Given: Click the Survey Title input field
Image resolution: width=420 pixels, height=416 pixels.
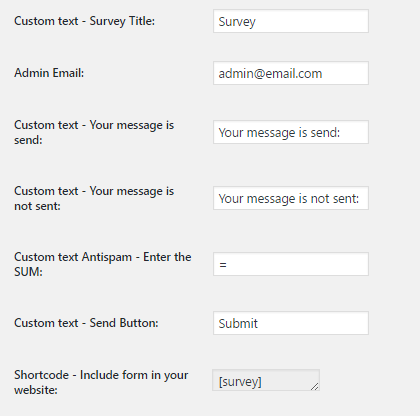Looking at the screenshot, I should 291,21.
